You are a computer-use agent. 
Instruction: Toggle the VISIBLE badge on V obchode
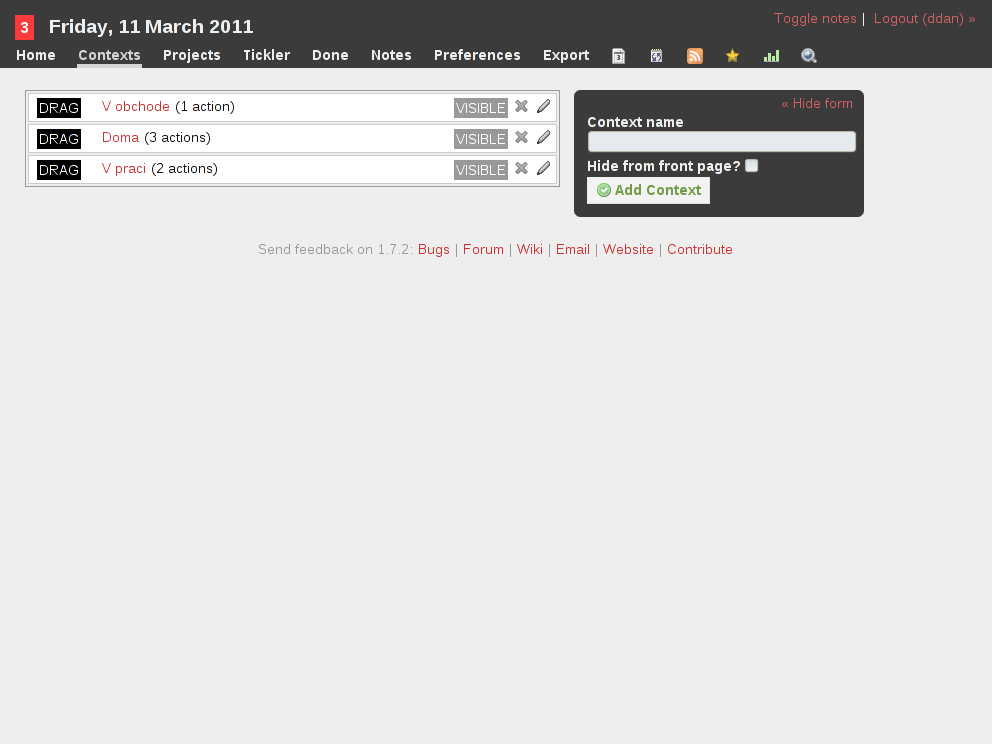tap(481, 108)
